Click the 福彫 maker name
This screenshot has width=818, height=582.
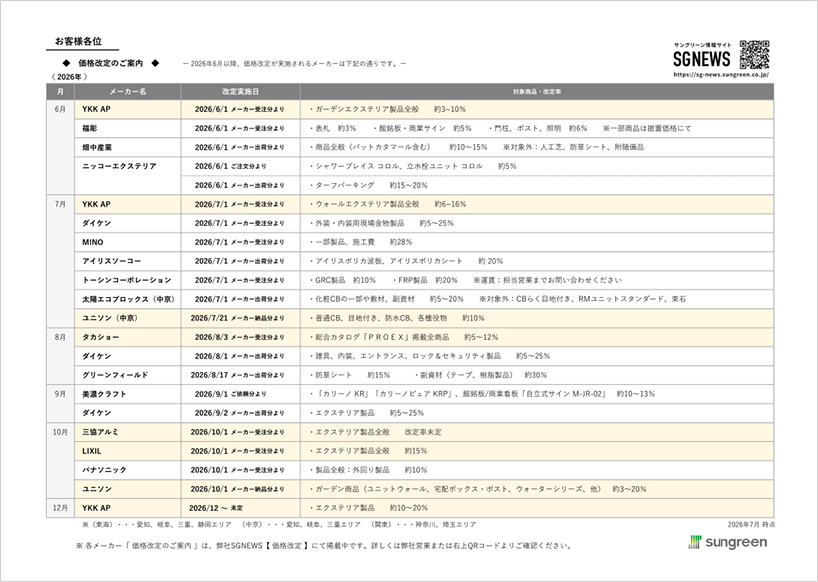coord(89,128)
